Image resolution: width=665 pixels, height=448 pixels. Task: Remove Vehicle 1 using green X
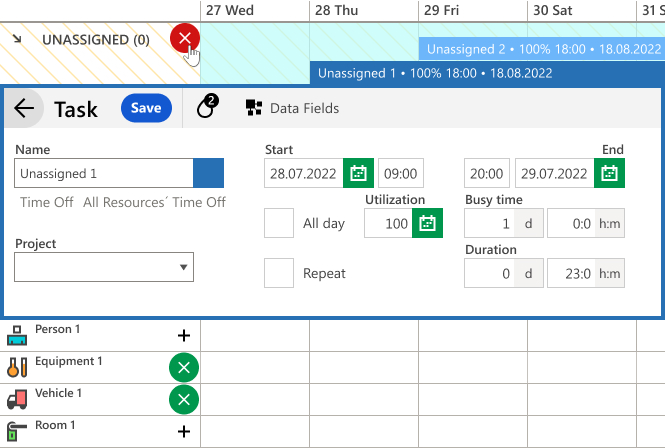click(x=184, y=399)
